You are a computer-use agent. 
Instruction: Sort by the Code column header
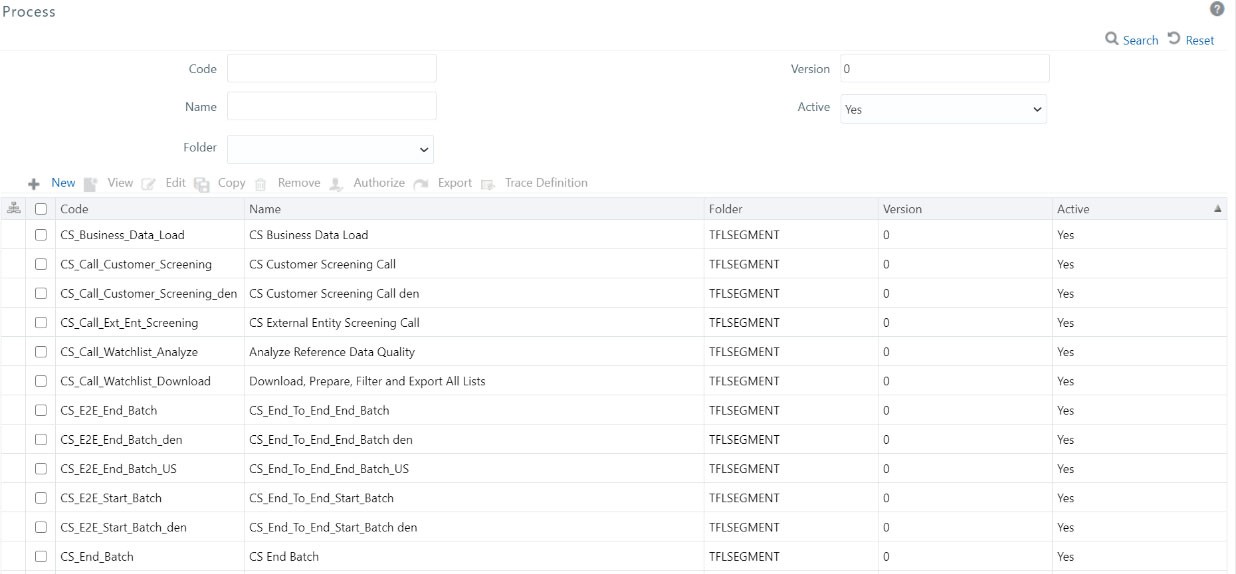point(74,209)
